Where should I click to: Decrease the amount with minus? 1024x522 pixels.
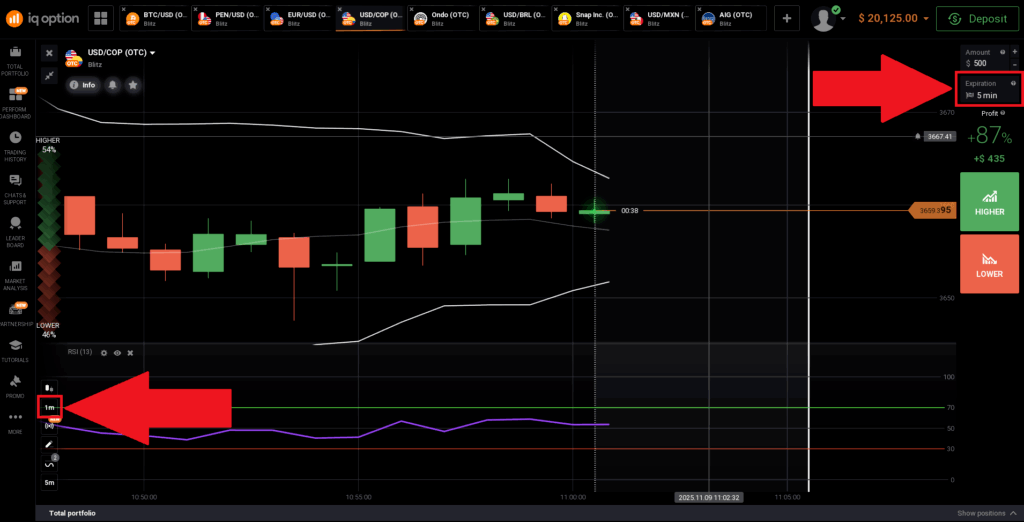click(x=1014, y=64)
